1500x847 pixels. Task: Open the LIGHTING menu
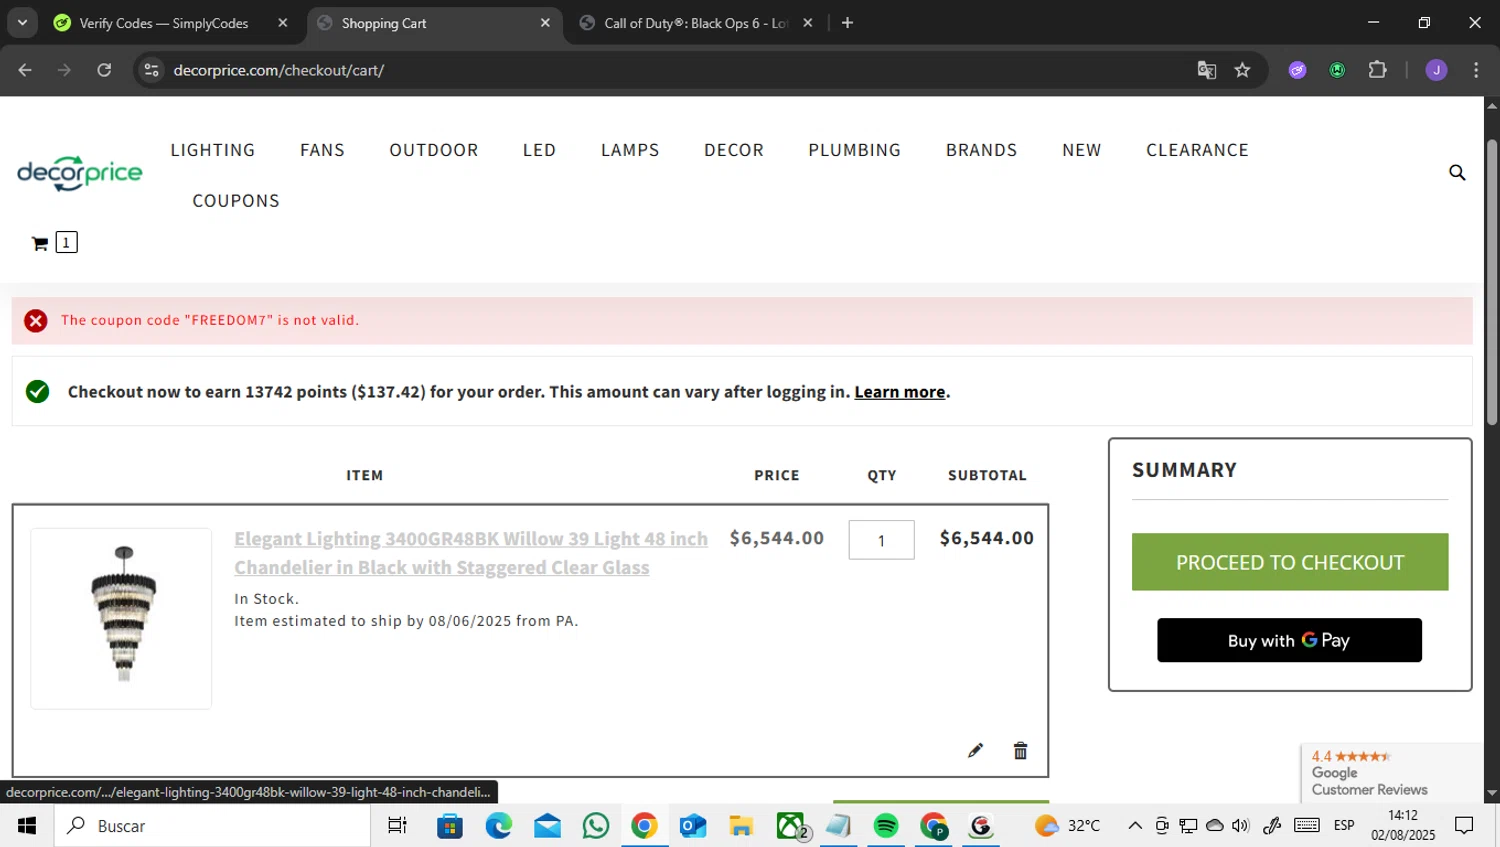[x=213, y=150]
